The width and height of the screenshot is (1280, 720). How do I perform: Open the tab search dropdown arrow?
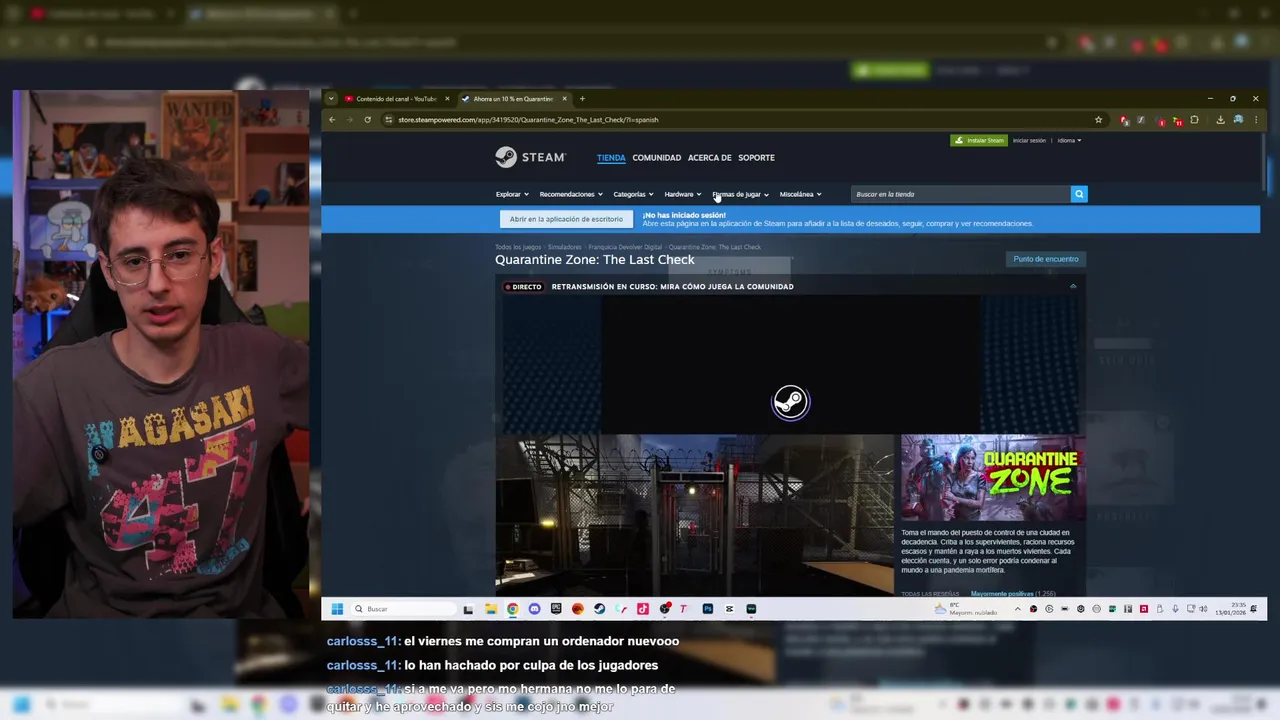(331, 99)
